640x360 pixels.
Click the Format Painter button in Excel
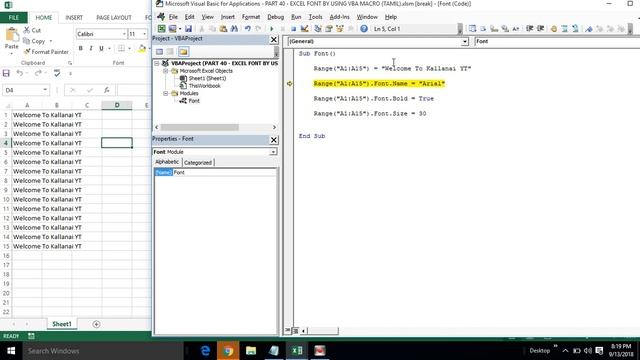click(x=46, y=52)
